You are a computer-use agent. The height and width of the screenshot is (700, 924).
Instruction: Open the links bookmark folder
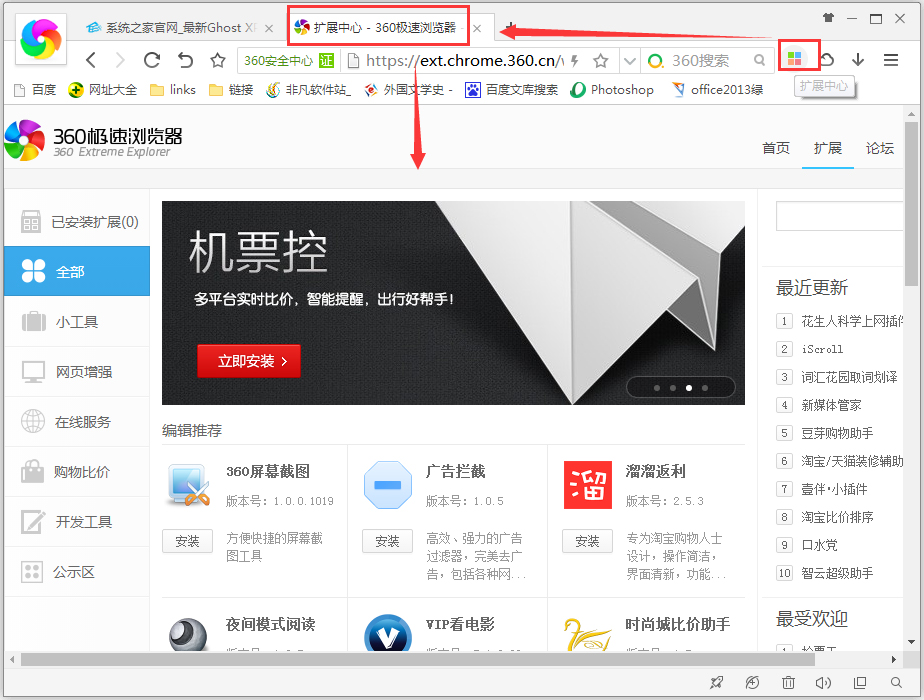pos(173,90)
